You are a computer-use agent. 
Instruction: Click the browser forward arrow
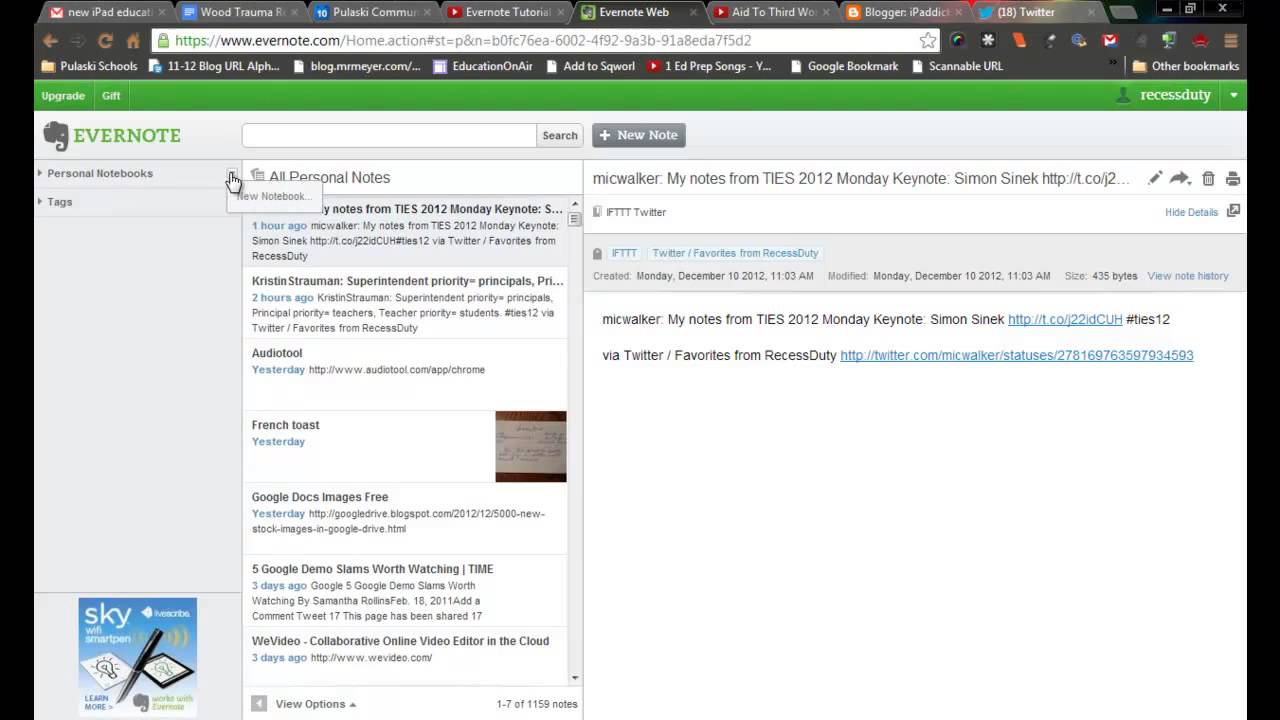[78, 41]
